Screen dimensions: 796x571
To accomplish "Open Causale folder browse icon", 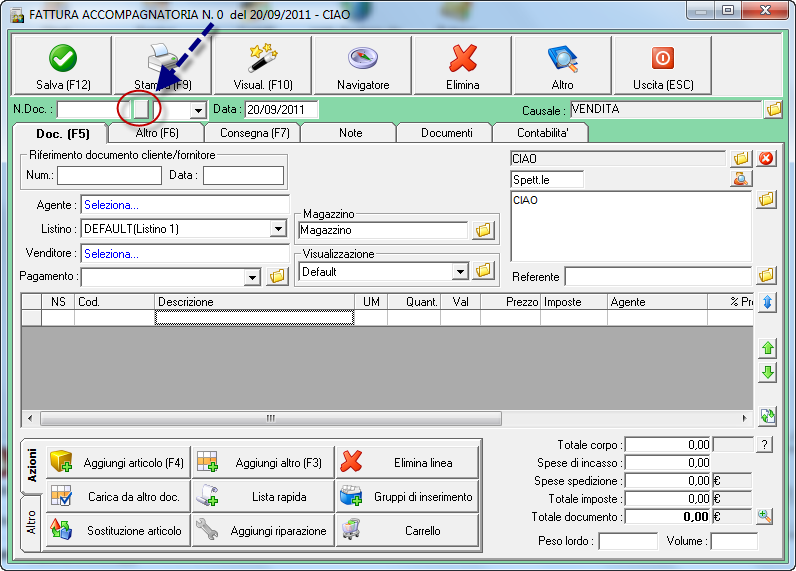I will point(774,109).
